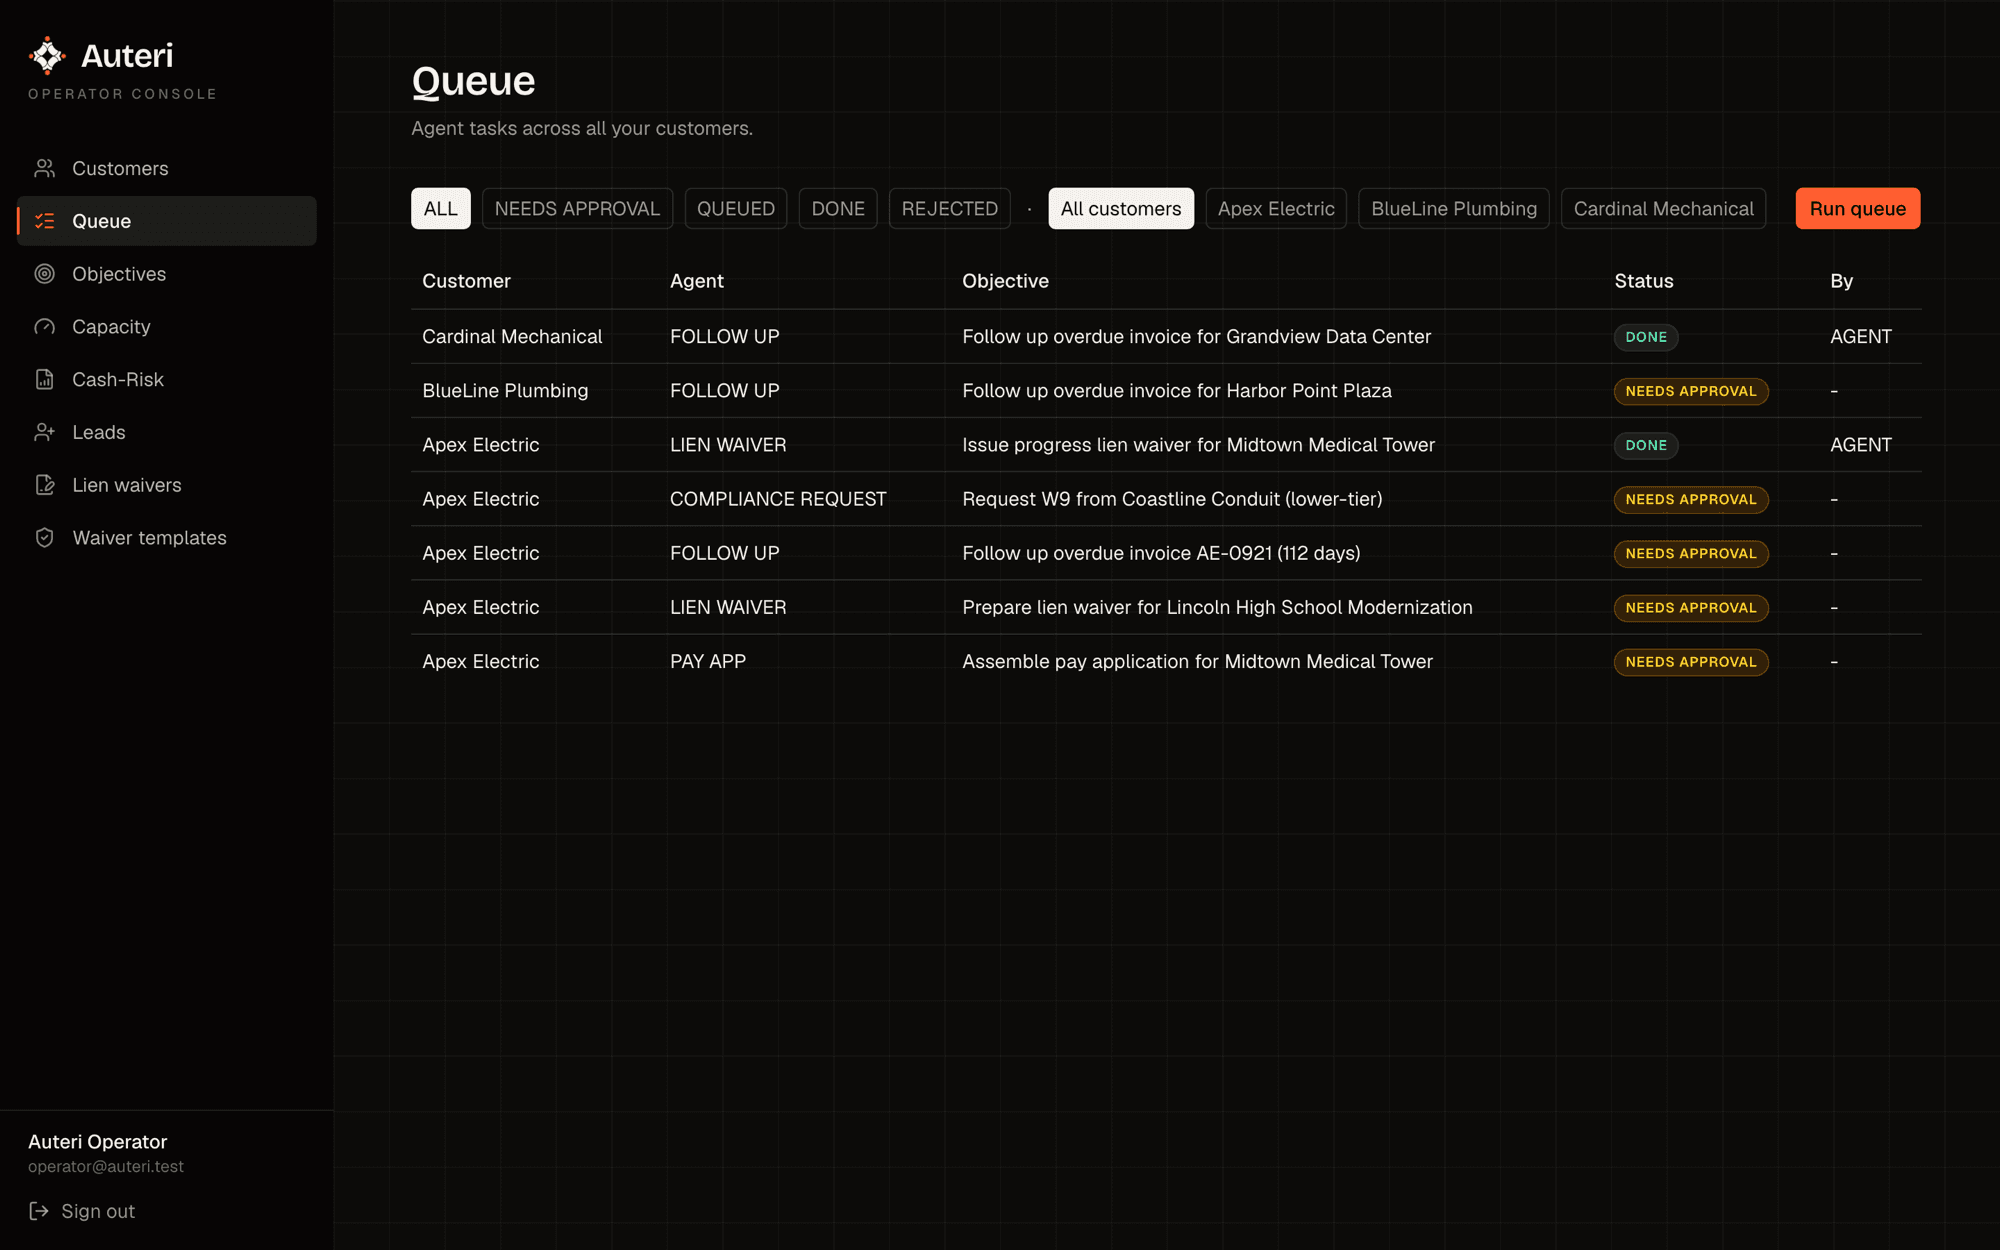
Task: Click NEEDS APPROVAL badge on Lincoln High School row
Action: point(1691,607)
